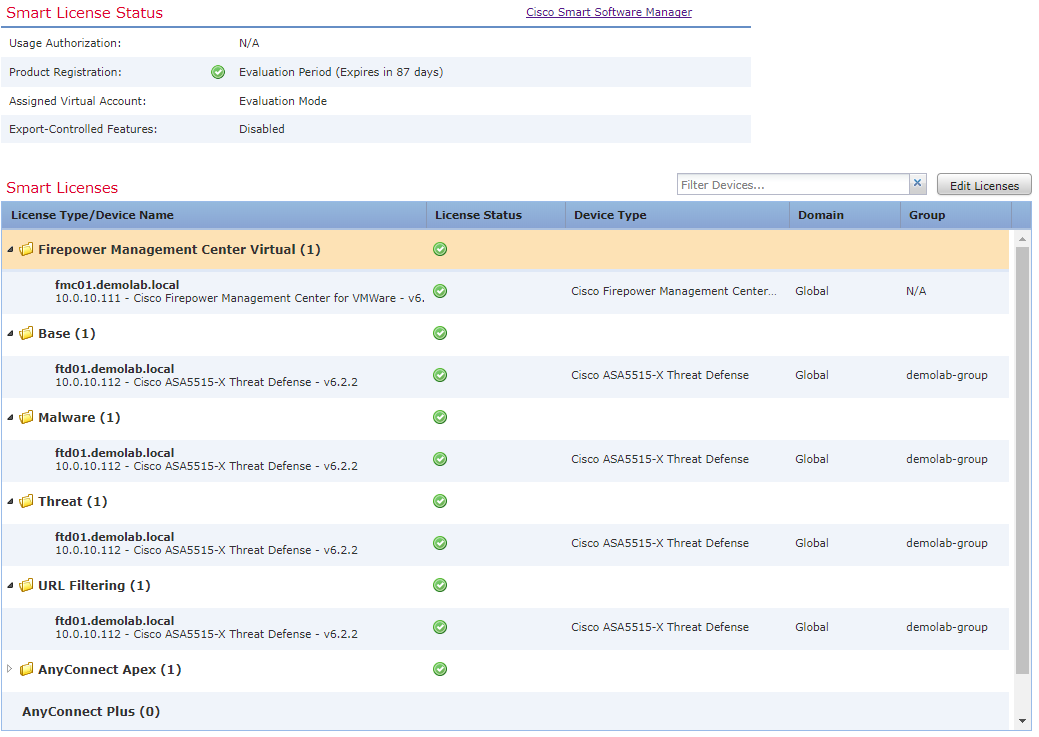Click demolab-group cell in the Base device row
This screenshot has width=1039, height=737.
tap(947, 375)
